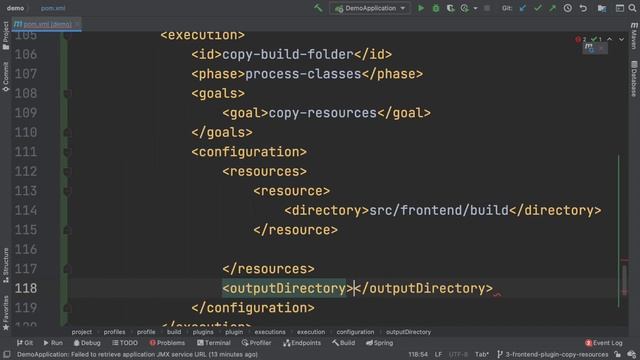This screenshot has width=640, height=360.
Task: Open the Project tool window
Action: point(5,36)
